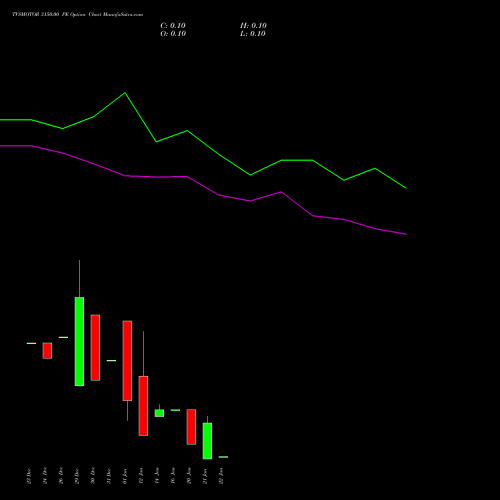Select the red candle above 01 Jan
500x500 pixels.
127,361
